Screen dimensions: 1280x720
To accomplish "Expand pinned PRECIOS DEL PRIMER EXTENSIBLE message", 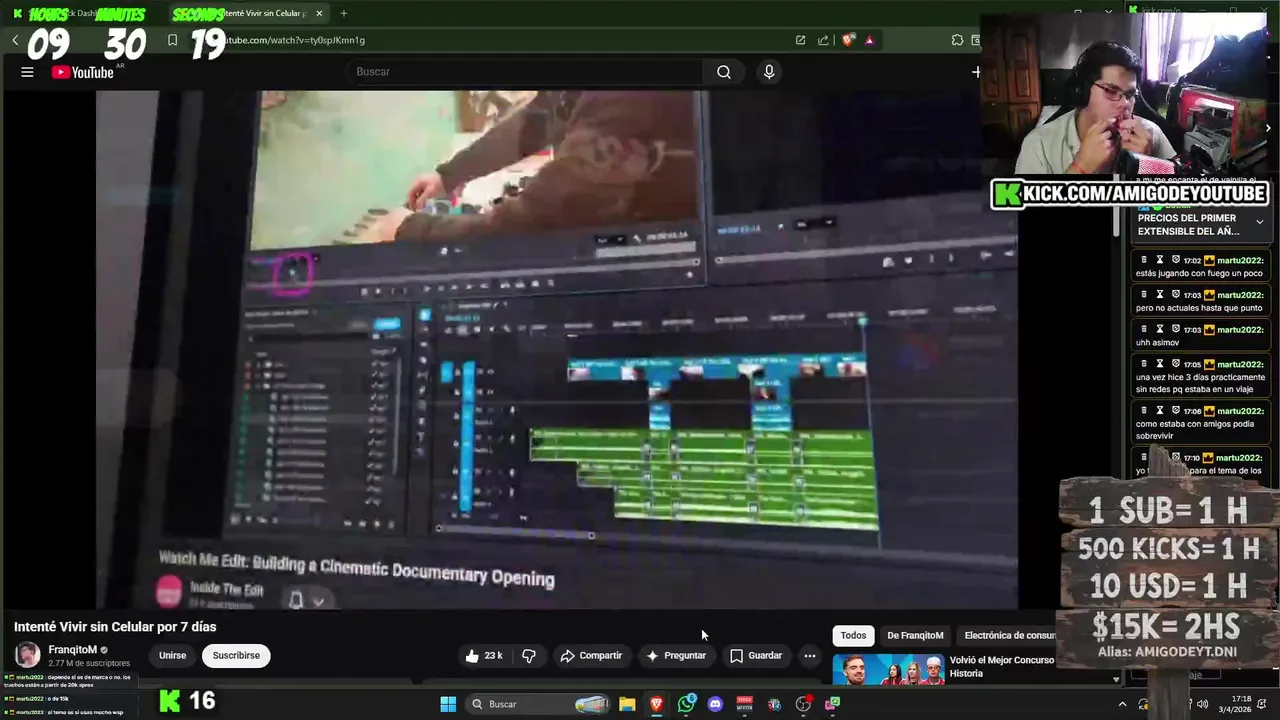I will (x=1260, y=222).
